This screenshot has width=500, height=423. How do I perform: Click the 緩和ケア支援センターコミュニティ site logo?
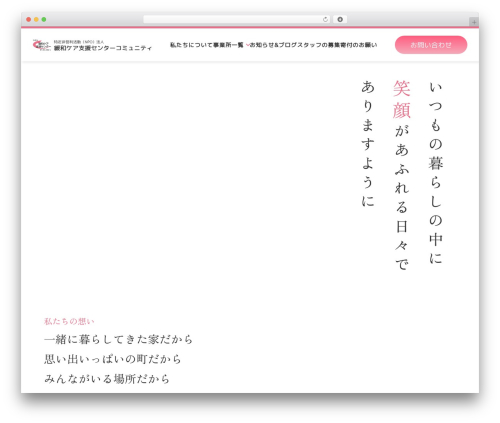point(41,45)
